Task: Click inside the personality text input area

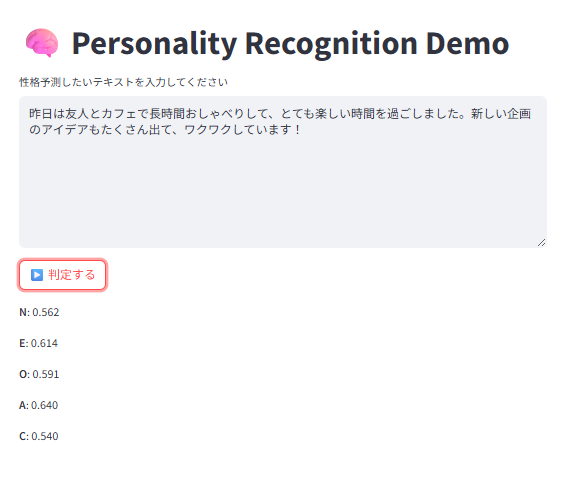Action: [x=283, y=172]
